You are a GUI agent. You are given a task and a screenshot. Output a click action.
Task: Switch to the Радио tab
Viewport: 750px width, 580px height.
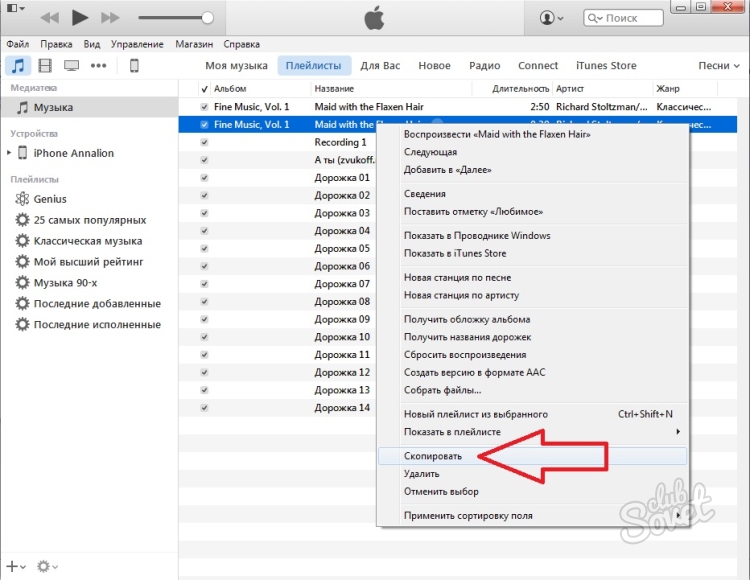tap(484, 66)
